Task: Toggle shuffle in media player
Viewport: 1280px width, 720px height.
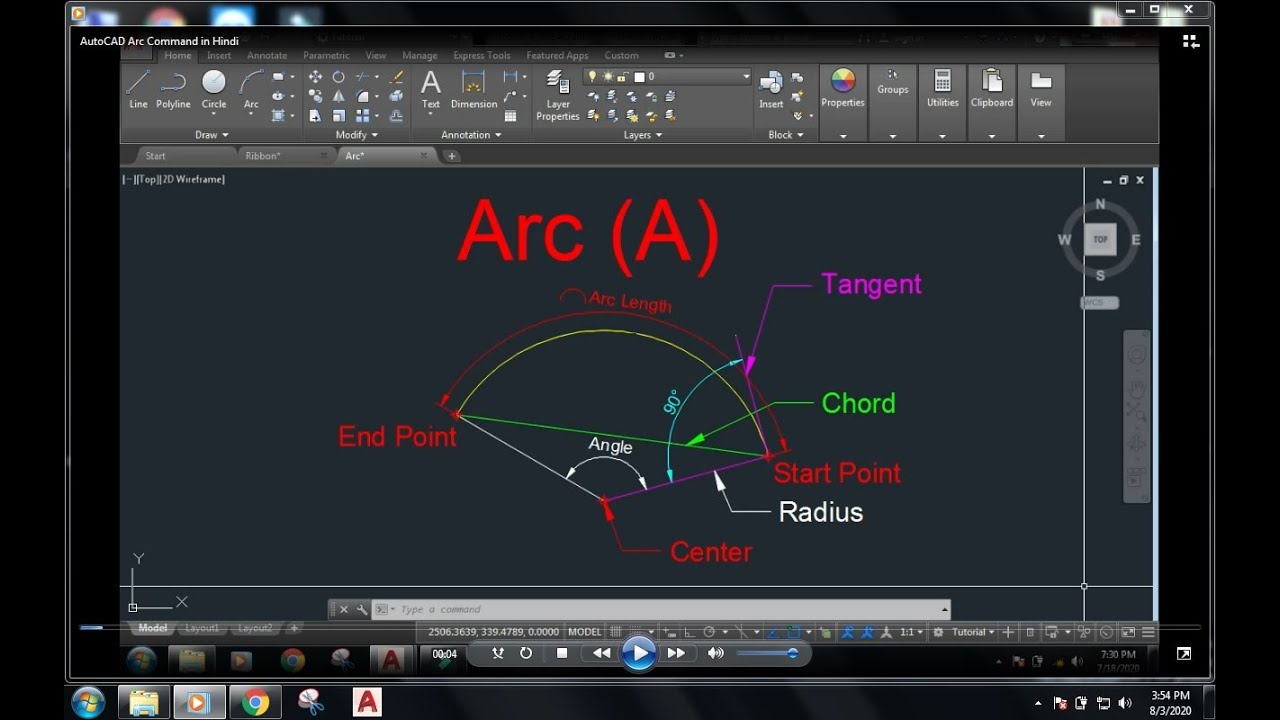Action: pos(498,653)
